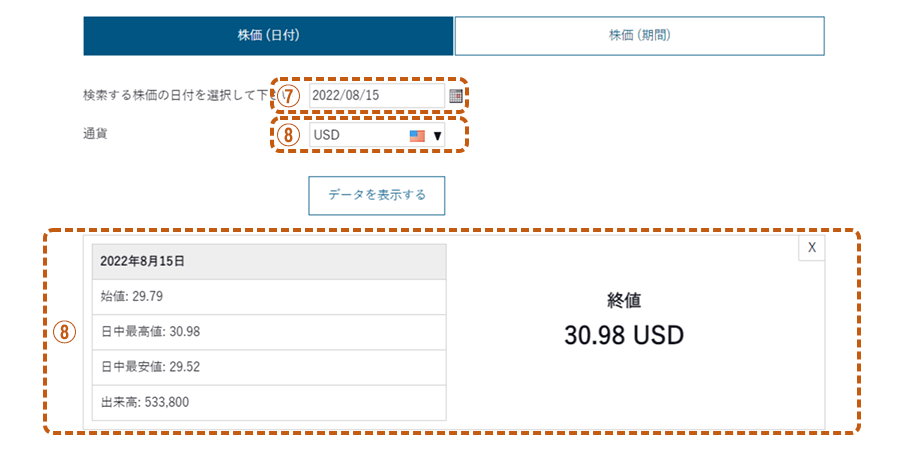Click the circled 8 marker left of results panel

point(64,332)
